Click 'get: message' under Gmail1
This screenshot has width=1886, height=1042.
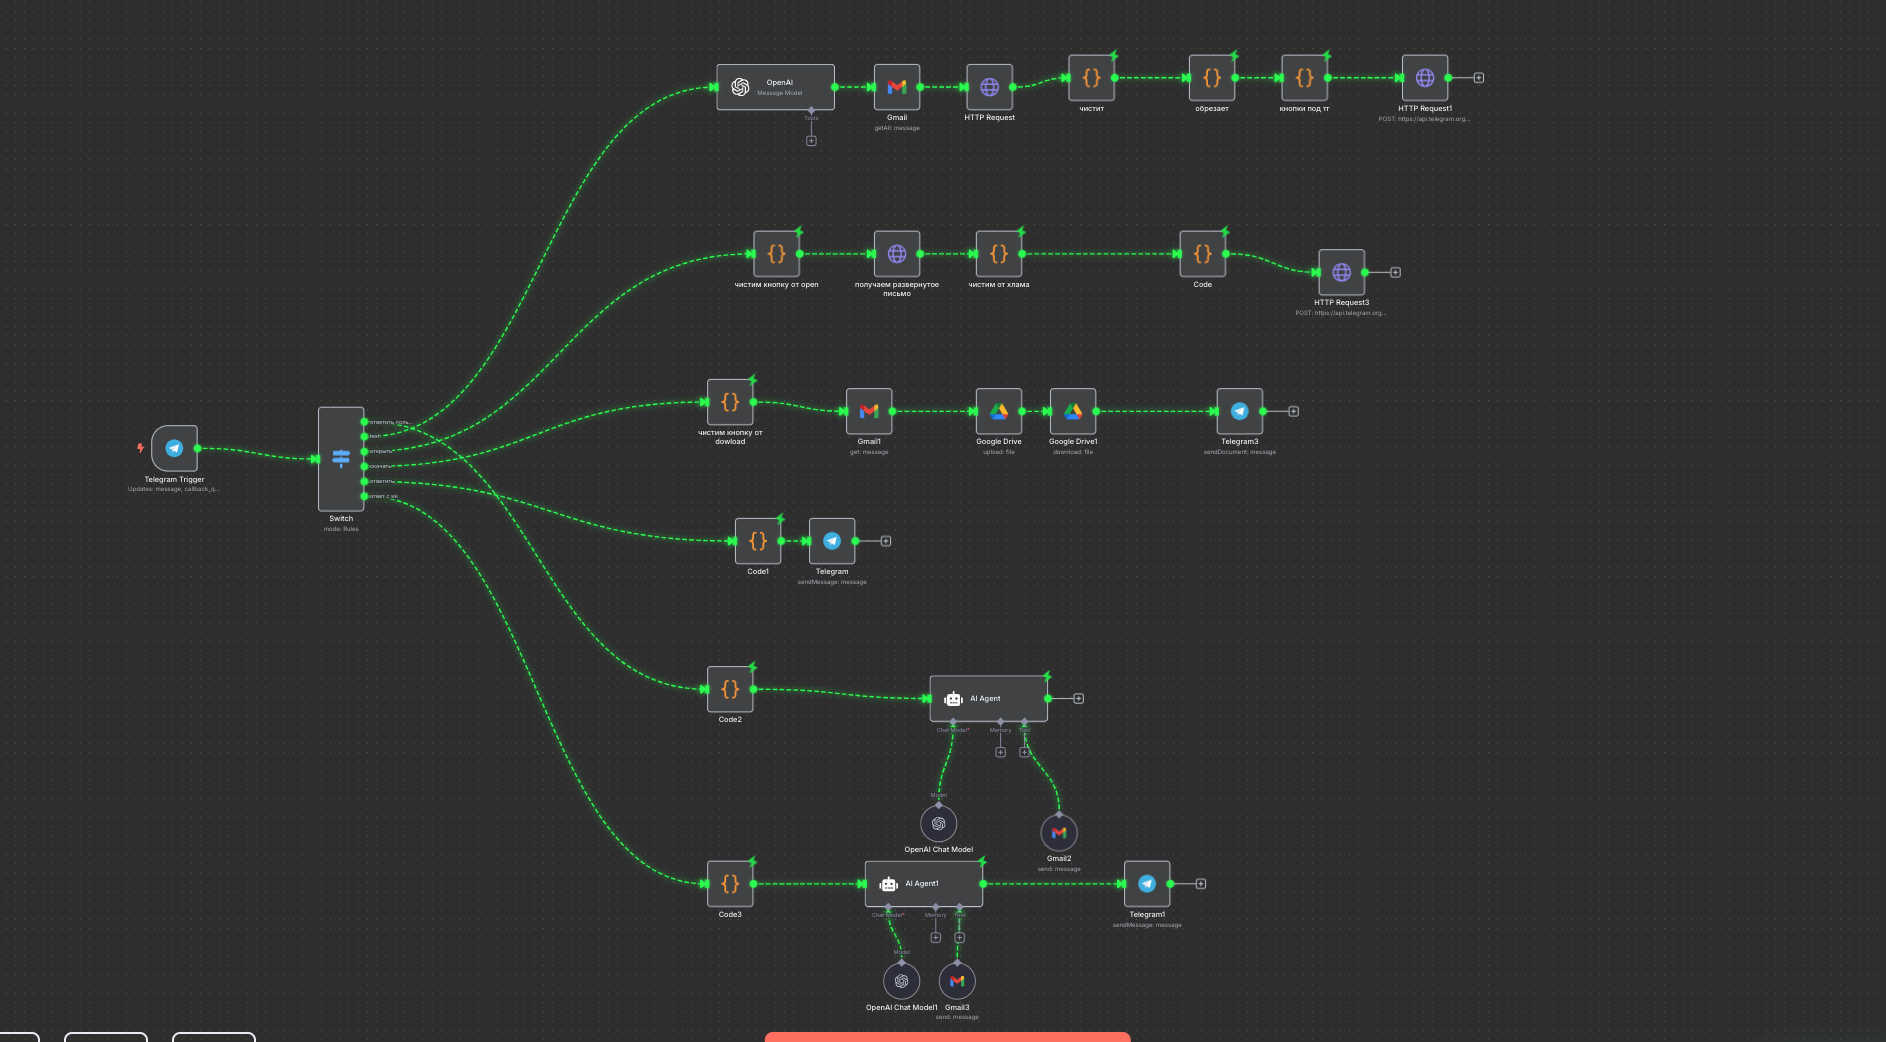coord(869,452)
